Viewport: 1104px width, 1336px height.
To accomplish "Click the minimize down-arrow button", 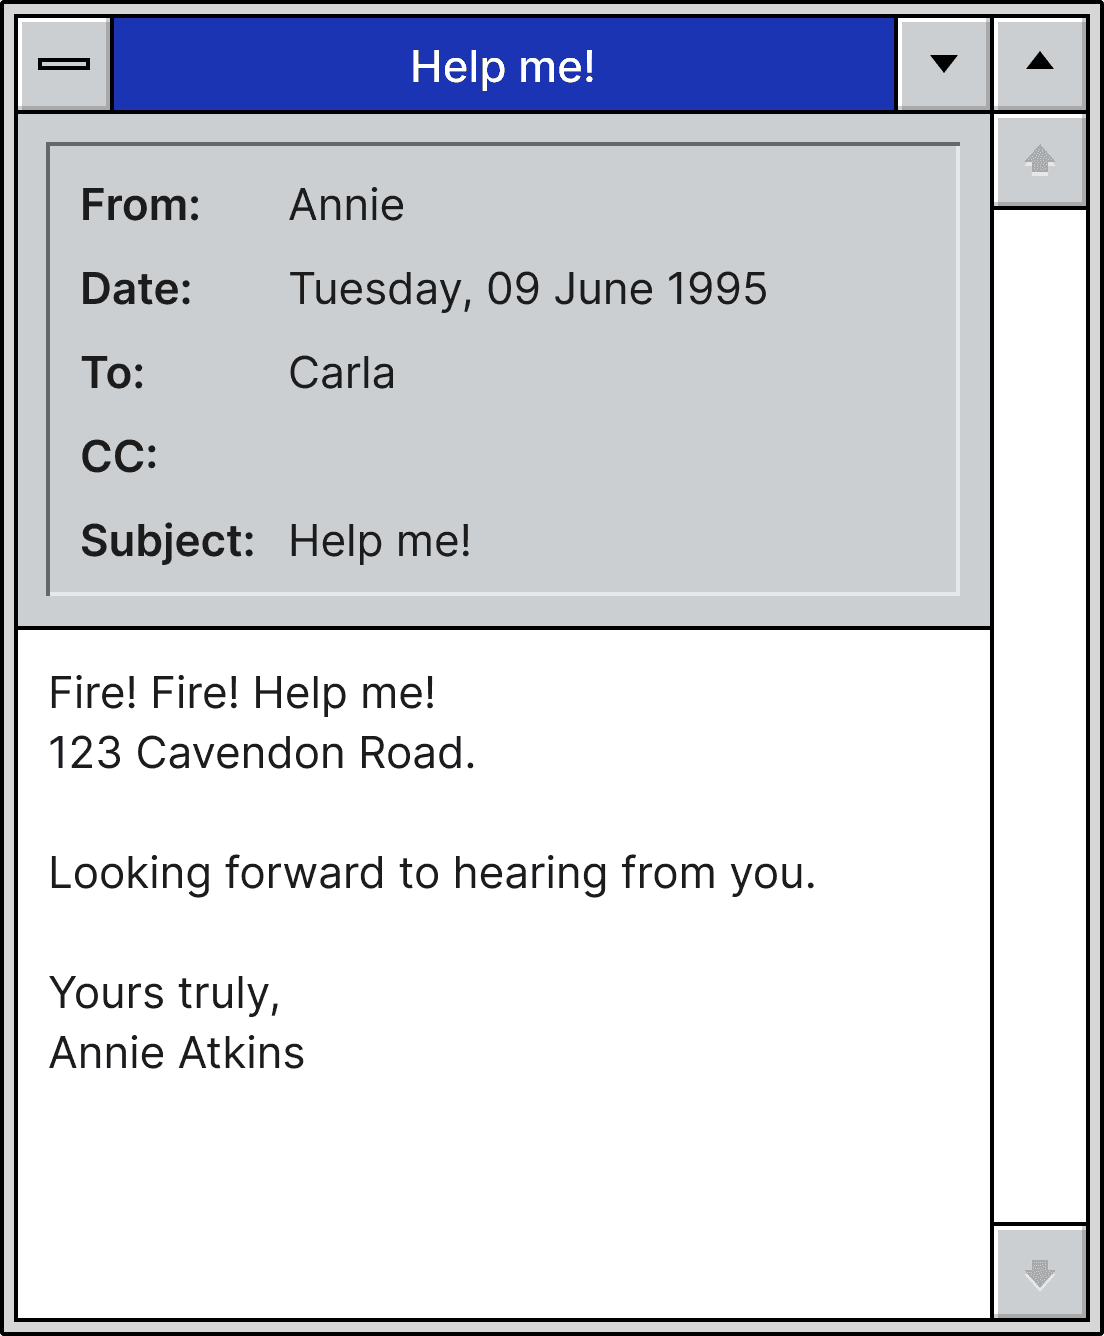I will (943, 64).
